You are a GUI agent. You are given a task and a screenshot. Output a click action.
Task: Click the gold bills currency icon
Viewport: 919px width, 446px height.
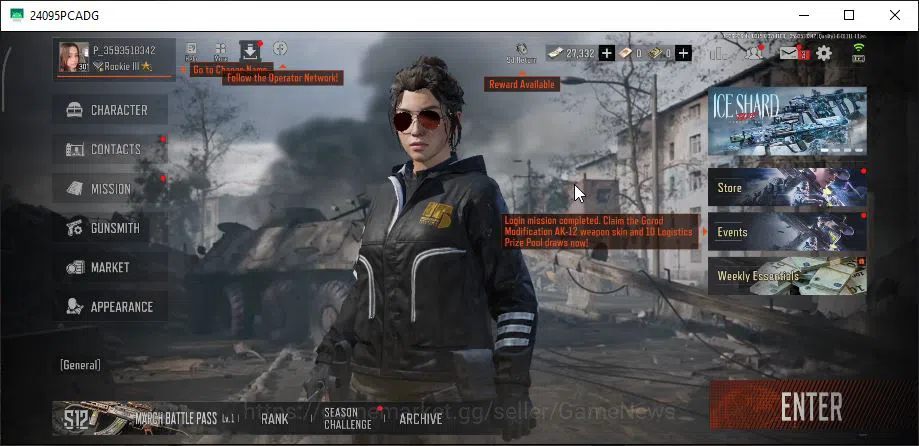tap(655, 53)
